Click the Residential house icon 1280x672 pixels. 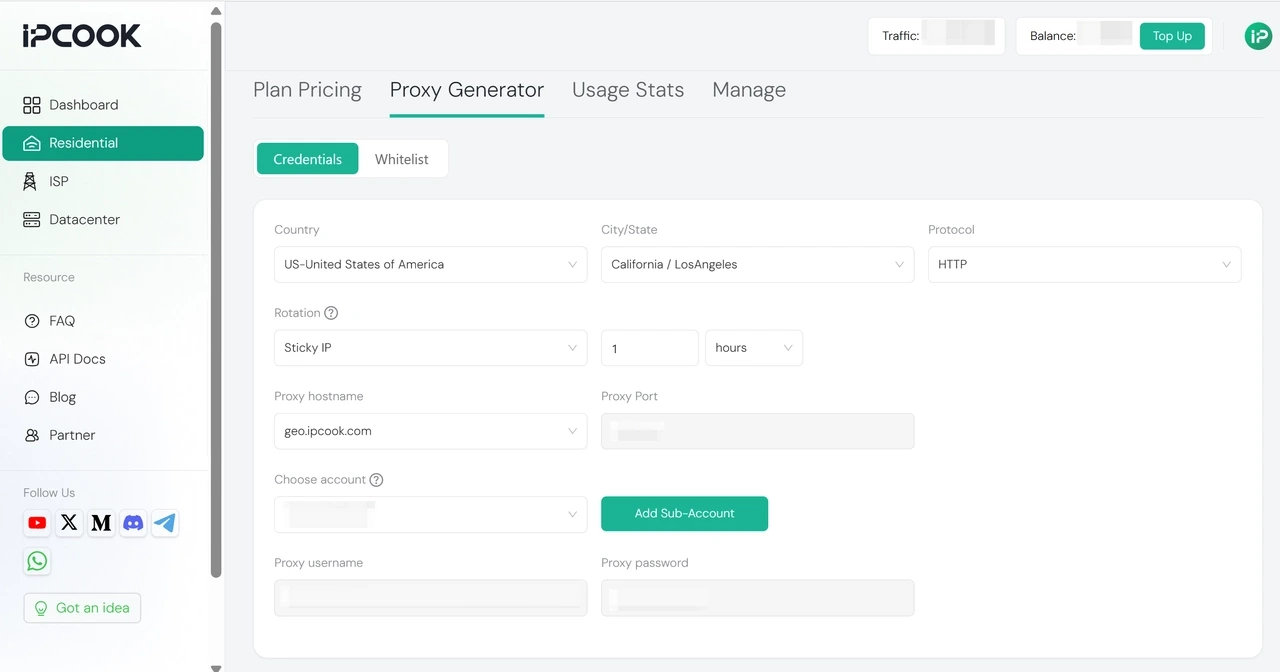click(x=32, y=143)
